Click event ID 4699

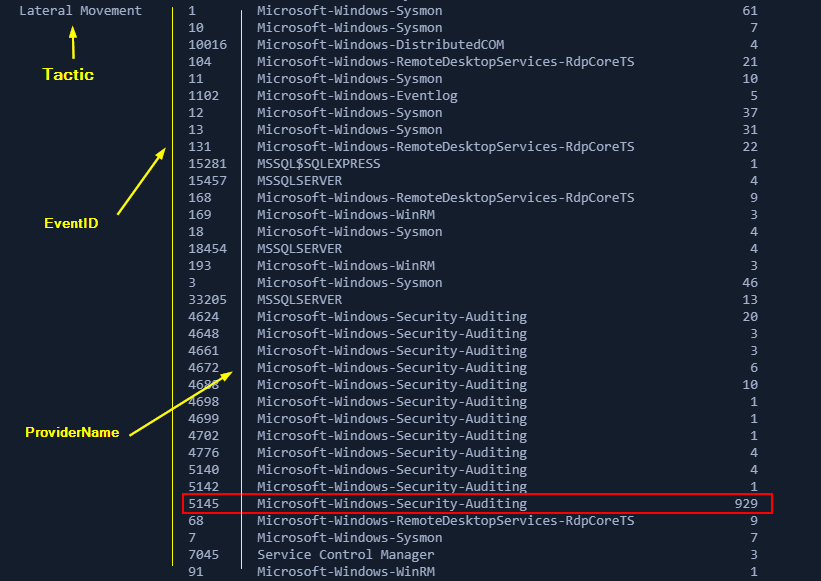coord(204,419)
